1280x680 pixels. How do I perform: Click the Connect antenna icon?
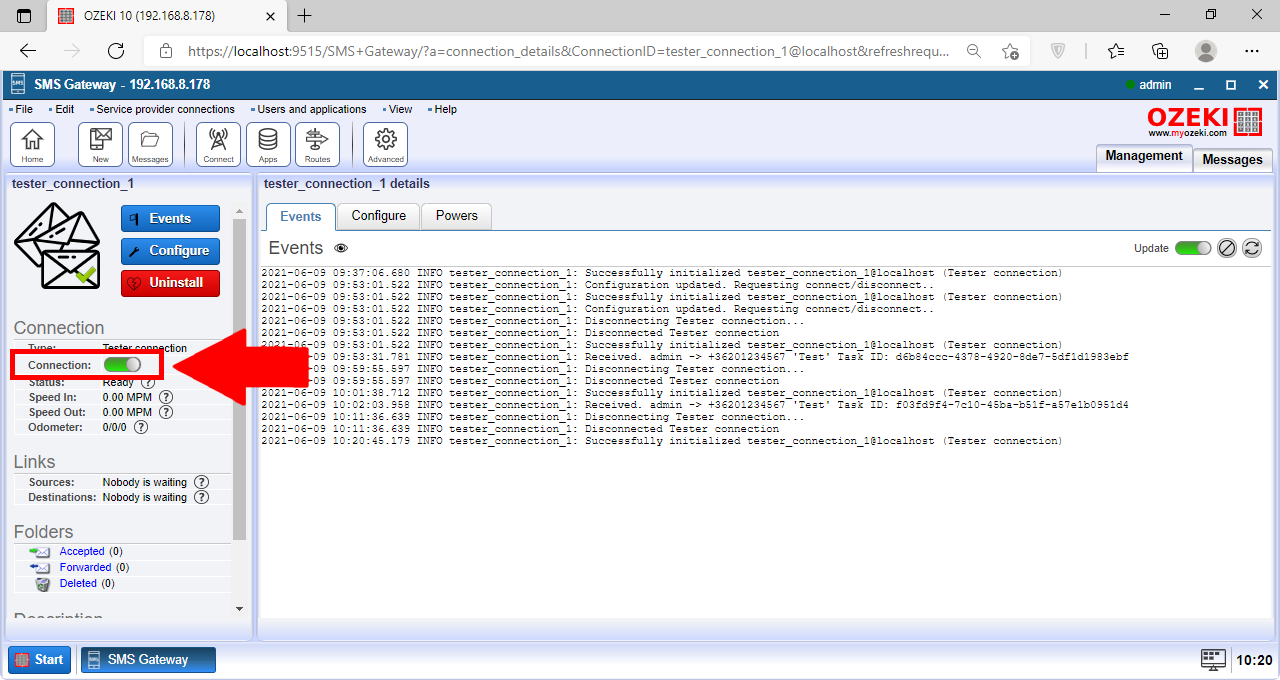pos(218,144)
